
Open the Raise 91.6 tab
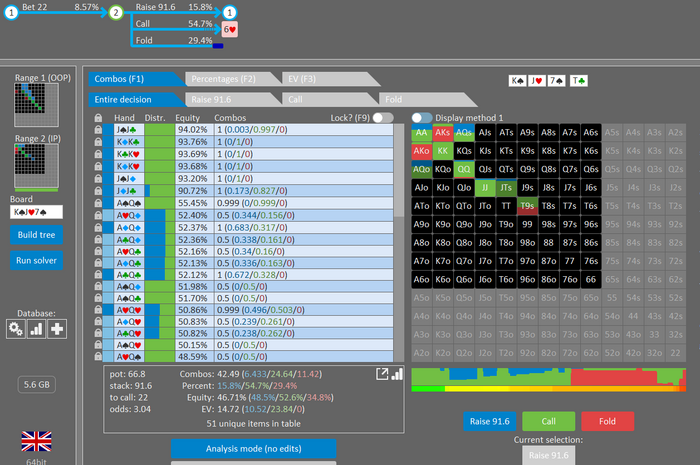tap(232, 100)
